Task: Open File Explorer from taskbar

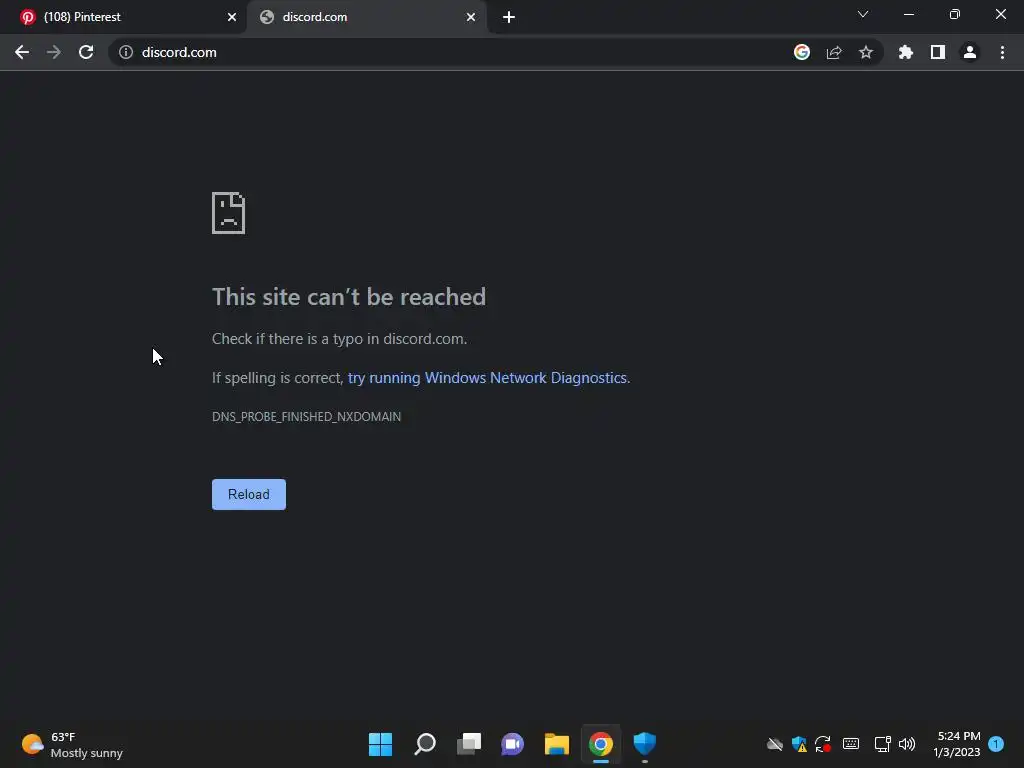Action: [557, 744]
